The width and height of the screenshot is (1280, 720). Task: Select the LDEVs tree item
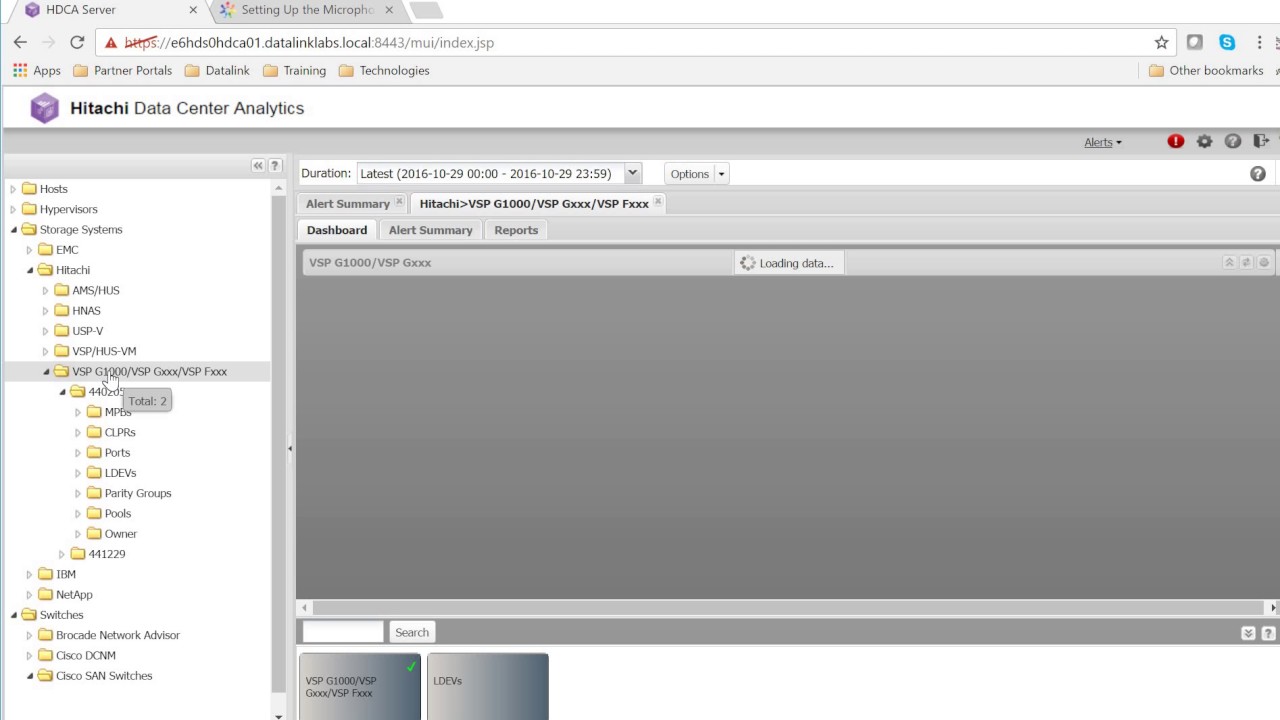pyautogui.click(x=120, y=473)
